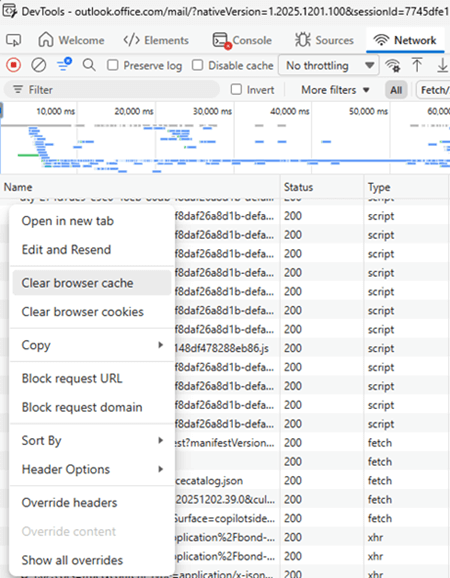Click 30,000 ms timeline marker
The height and width of the screenshot is (578, 450).
(x=212, y=111)
